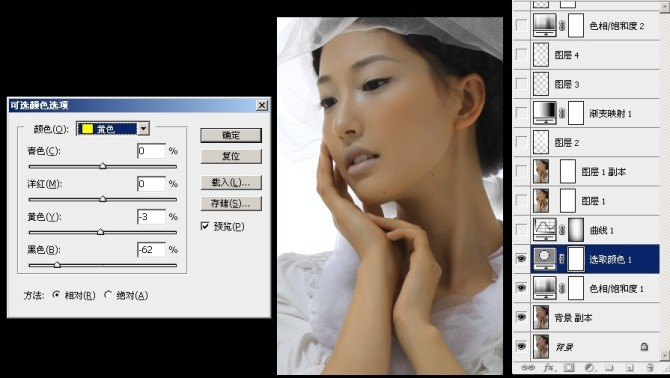Create a new layer with the page icon

(x=629, y=367)
